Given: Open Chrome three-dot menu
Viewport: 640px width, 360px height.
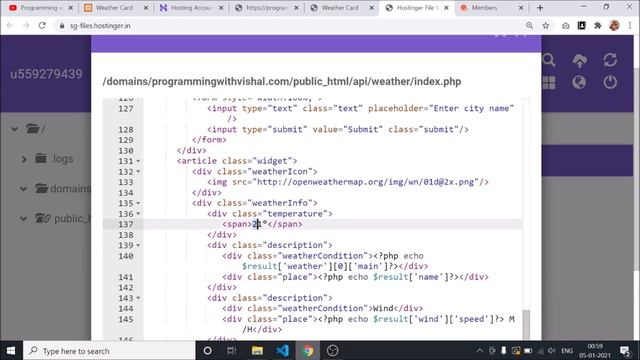Looking at the screenshot, I should 630,25.
